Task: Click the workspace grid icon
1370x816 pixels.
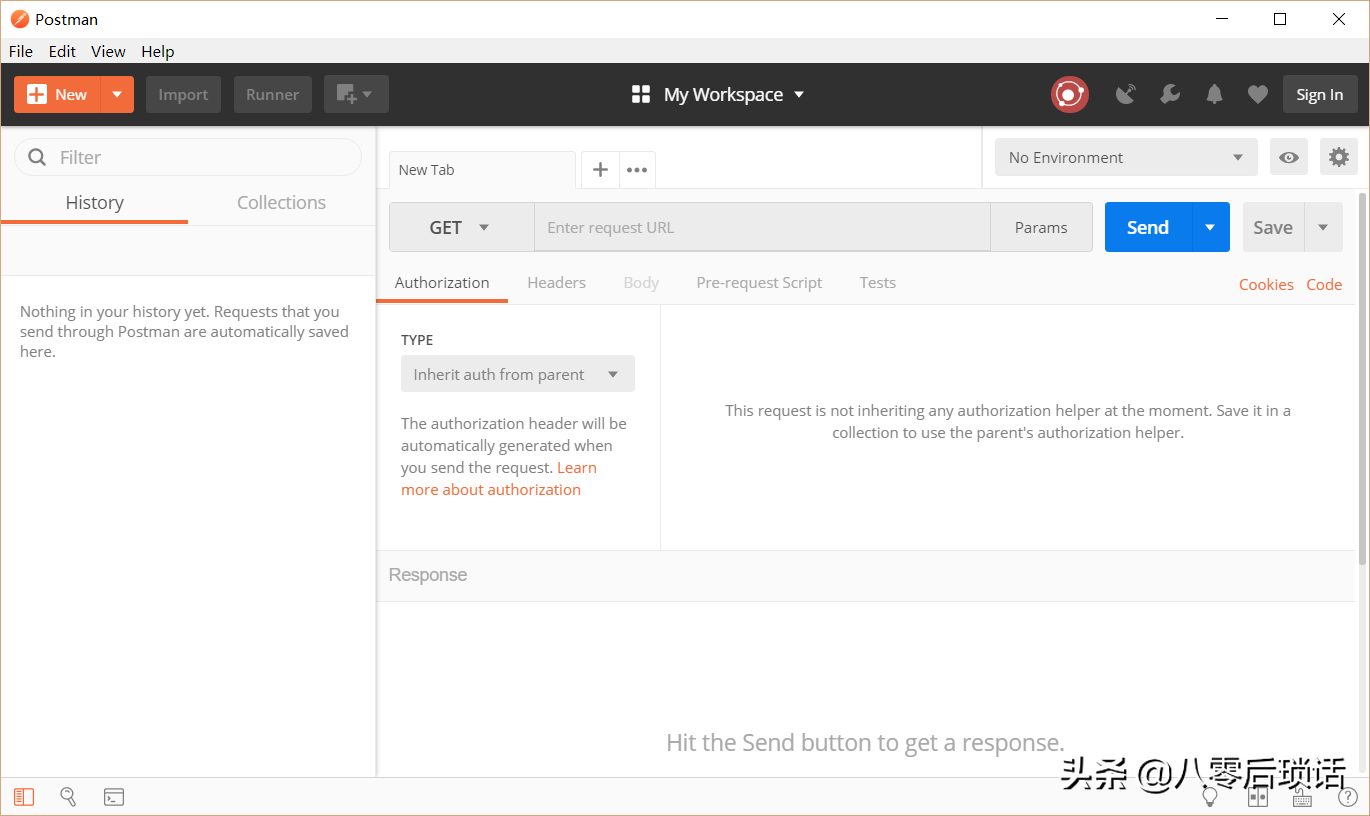Action: tap(641, 94)
